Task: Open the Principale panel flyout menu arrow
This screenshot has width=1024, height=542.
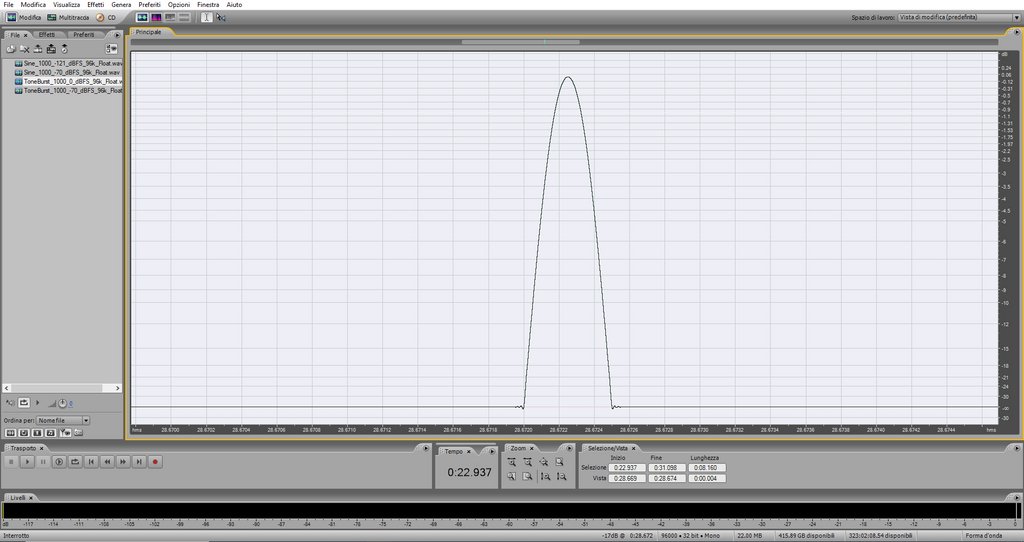Action: click(x=1016, y=32)
